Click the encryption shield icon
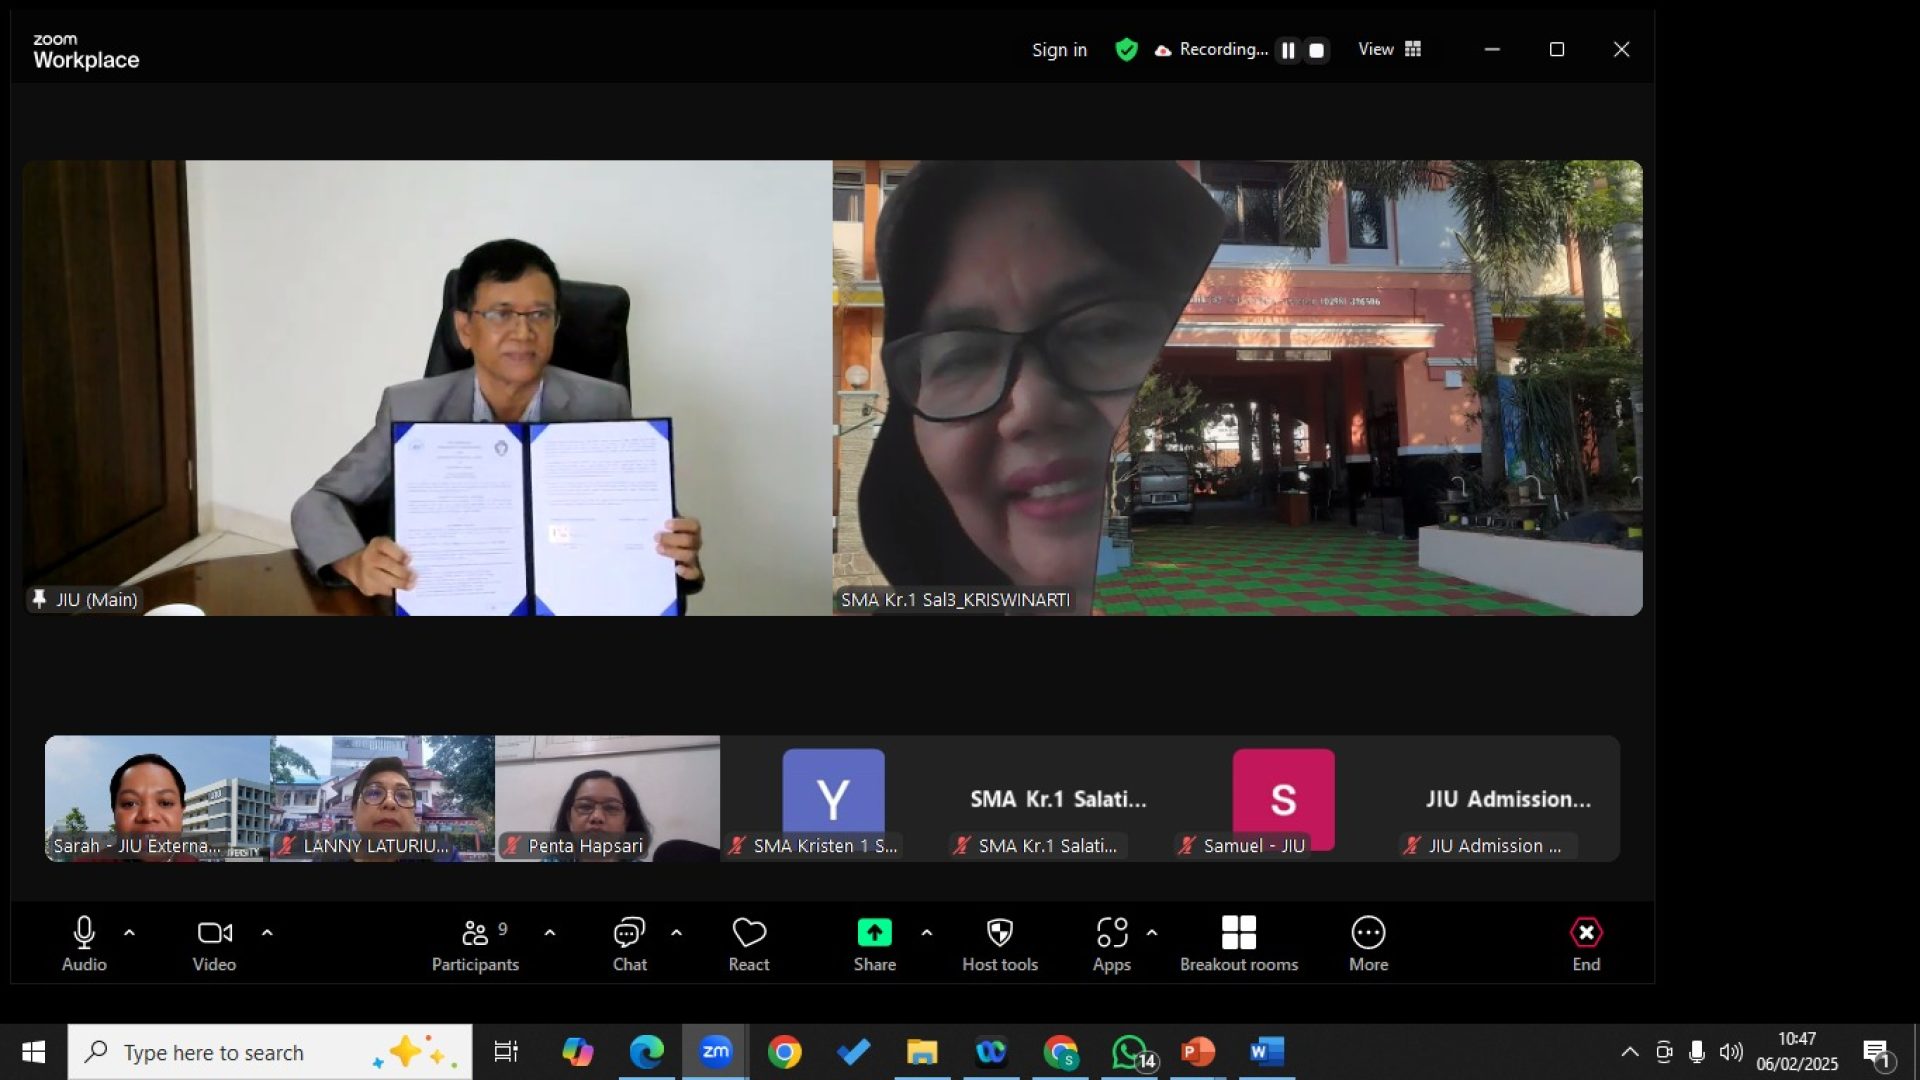Viewport: 1920px width, 1080px height. click(x=1126, y=50)
